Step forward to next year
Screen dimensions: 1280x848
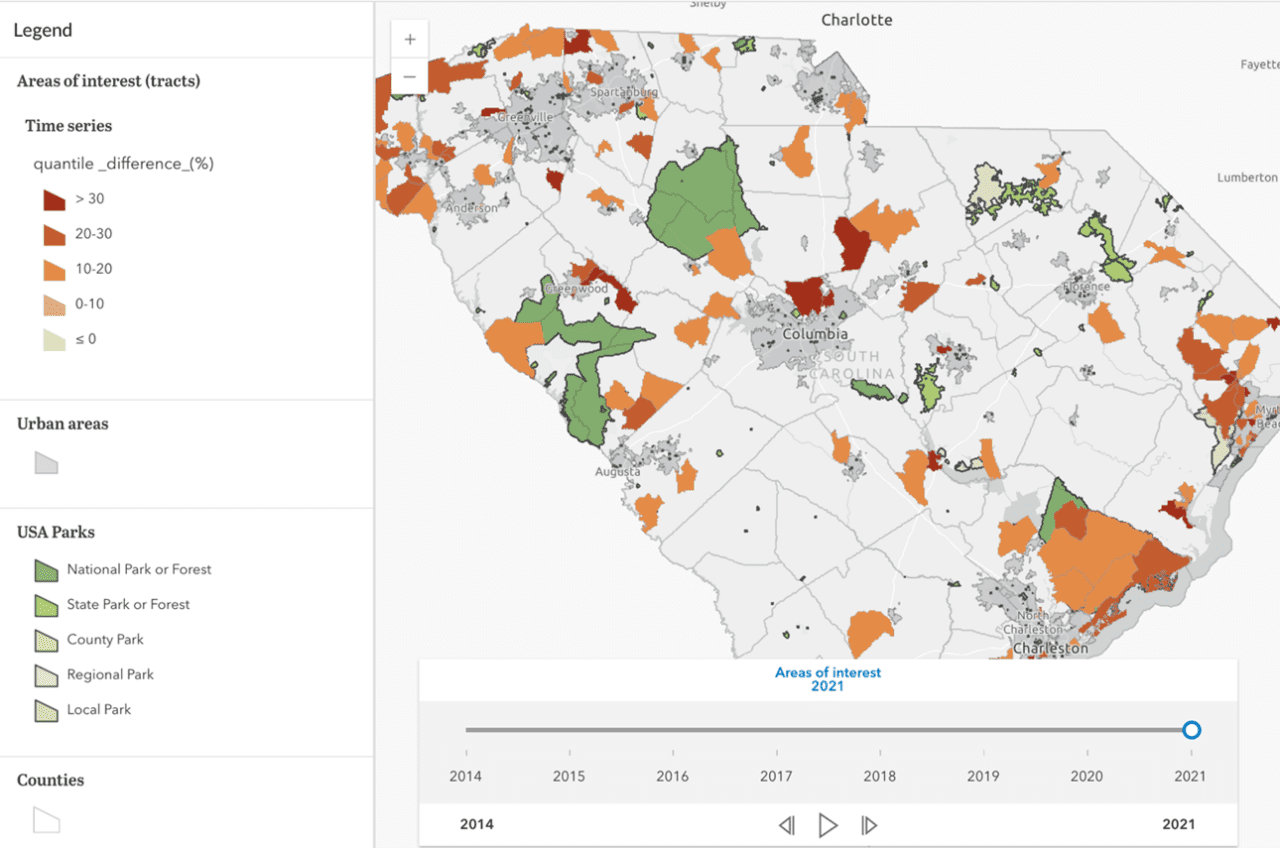tap(869, 825)
